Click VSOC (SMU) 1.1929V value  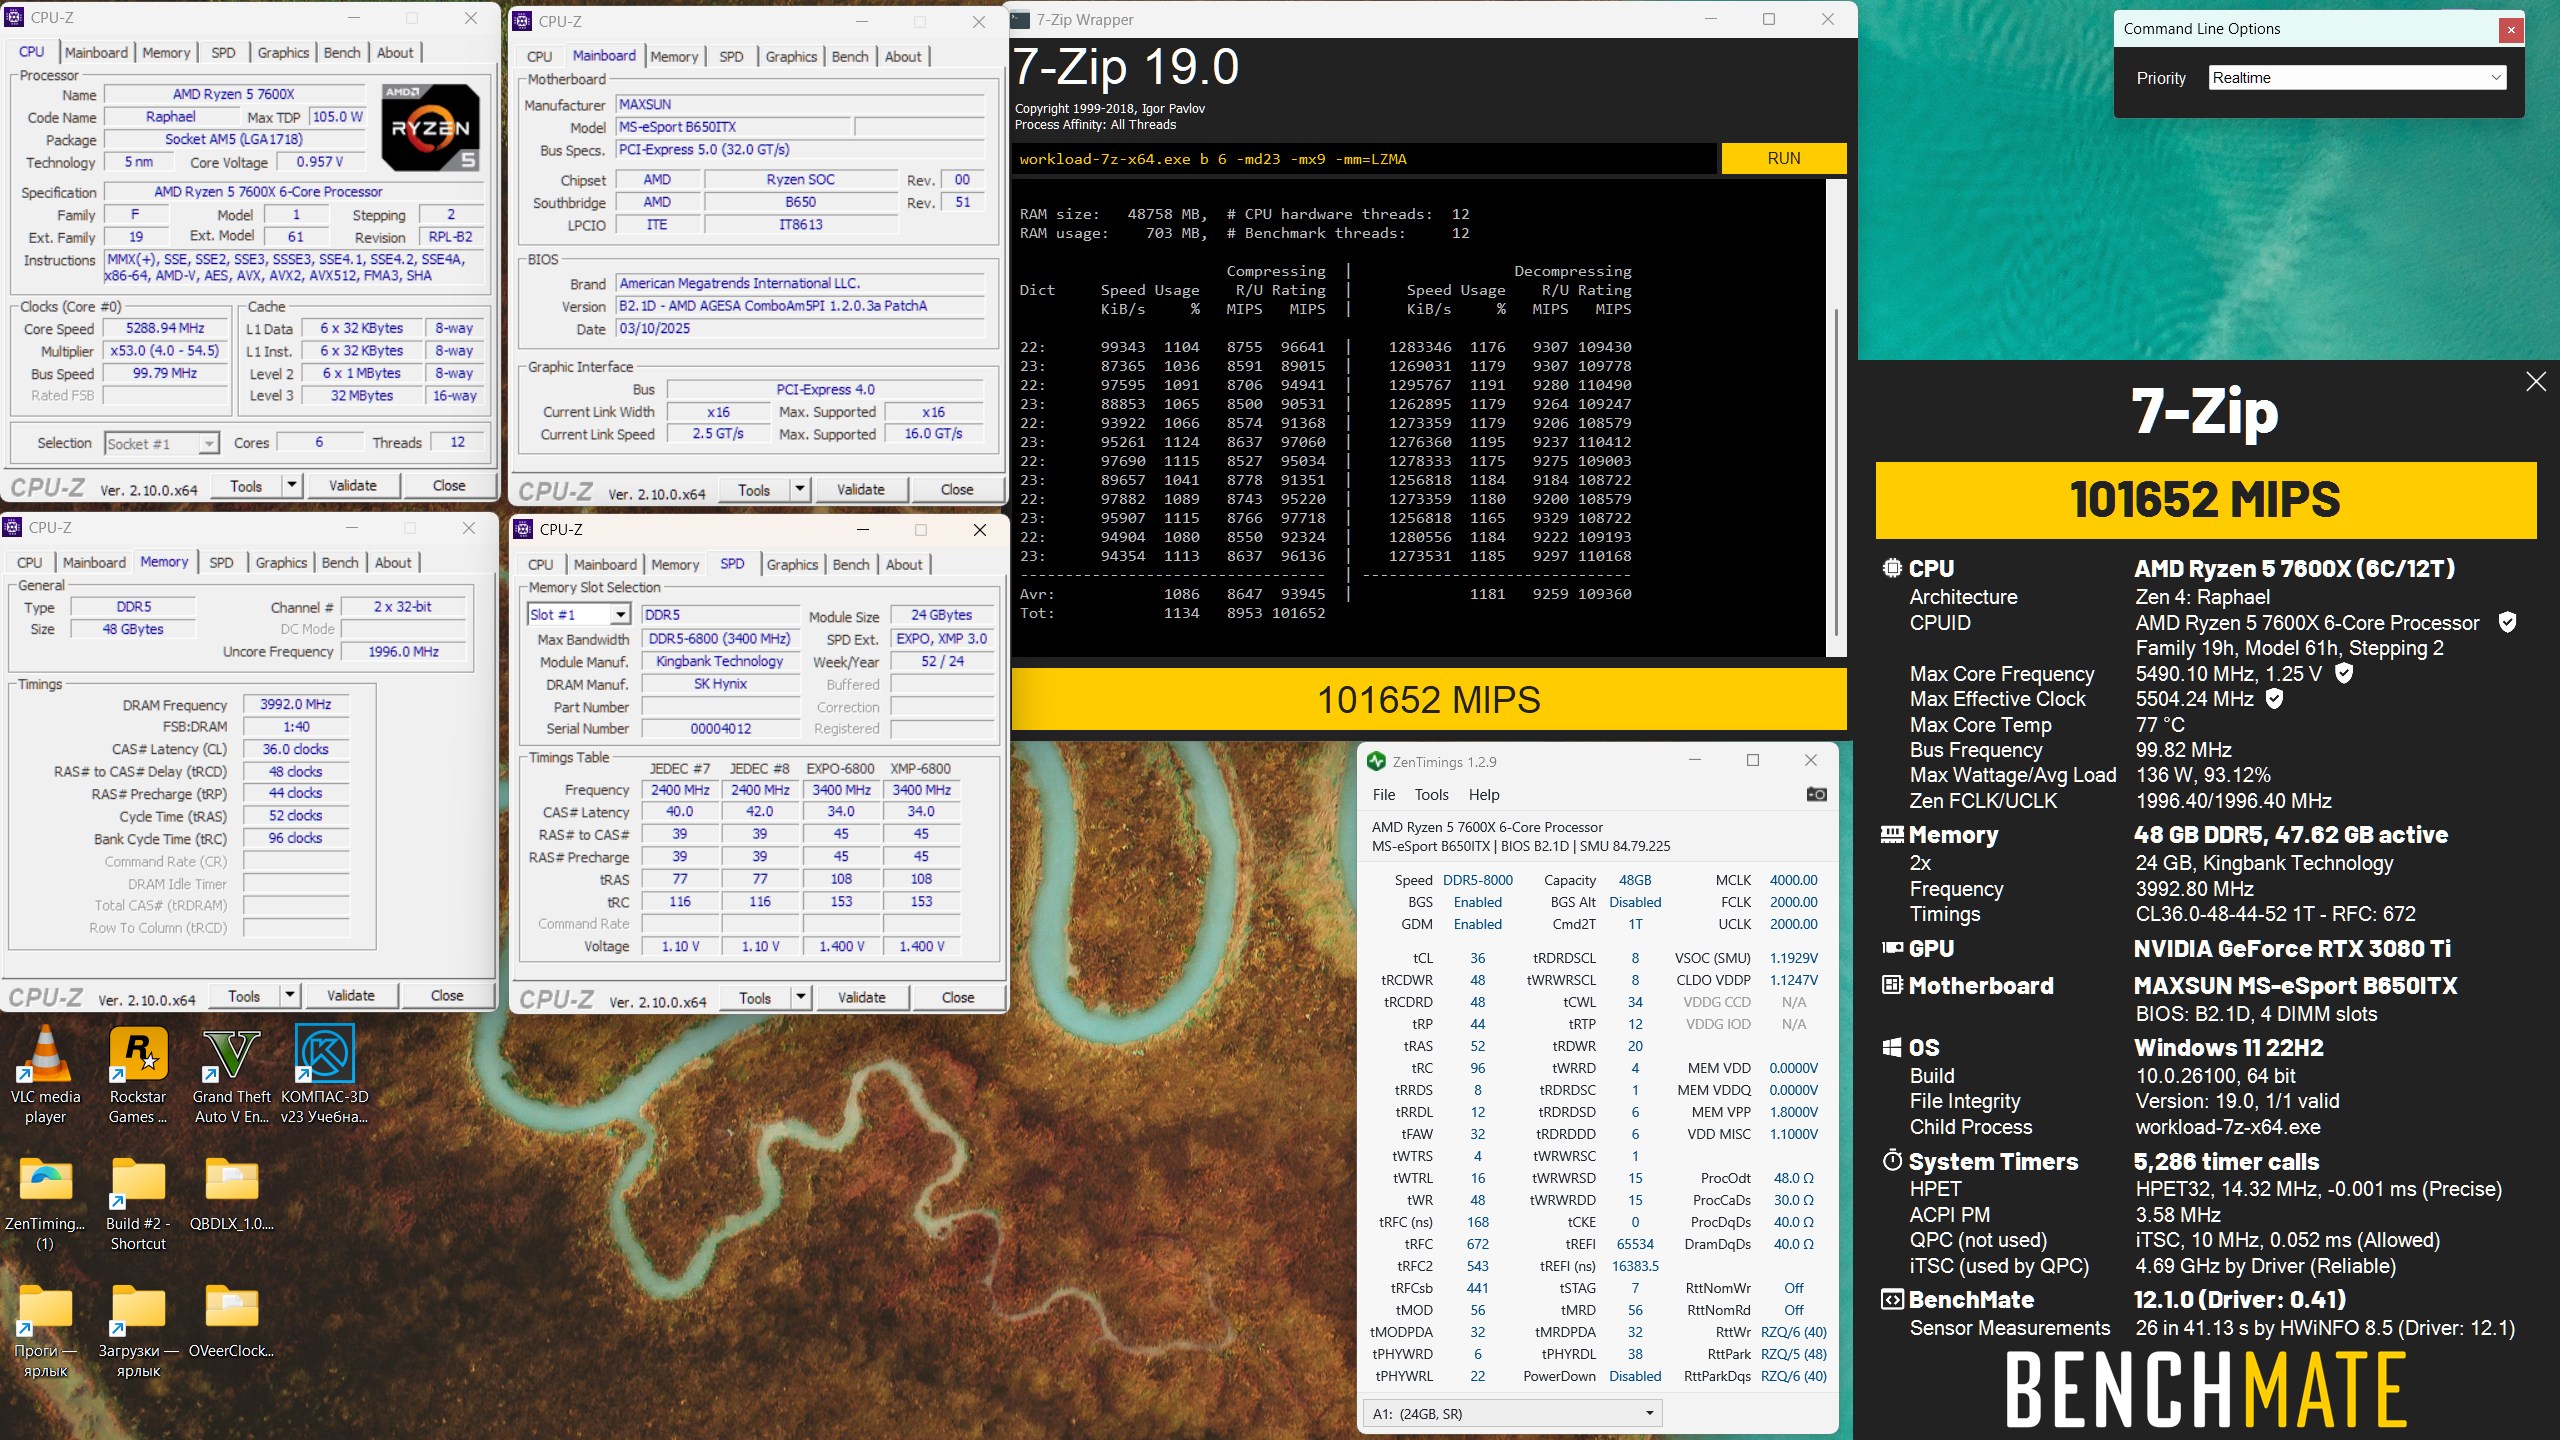point(1793,958)
